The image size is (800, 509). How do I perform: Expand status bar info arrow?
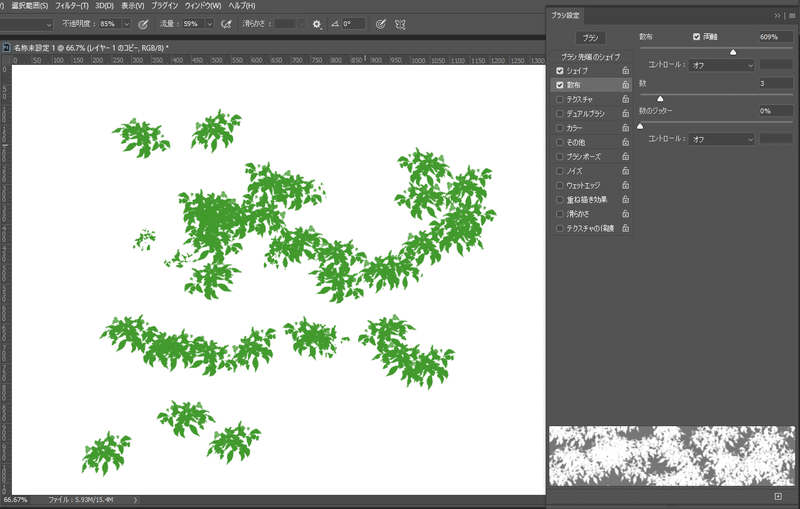(135, 500)
